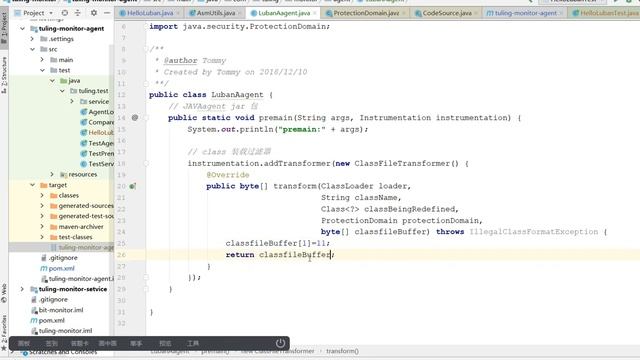Expand the resources folder
Screen dimensions: 640x360
tap(52, 174)
